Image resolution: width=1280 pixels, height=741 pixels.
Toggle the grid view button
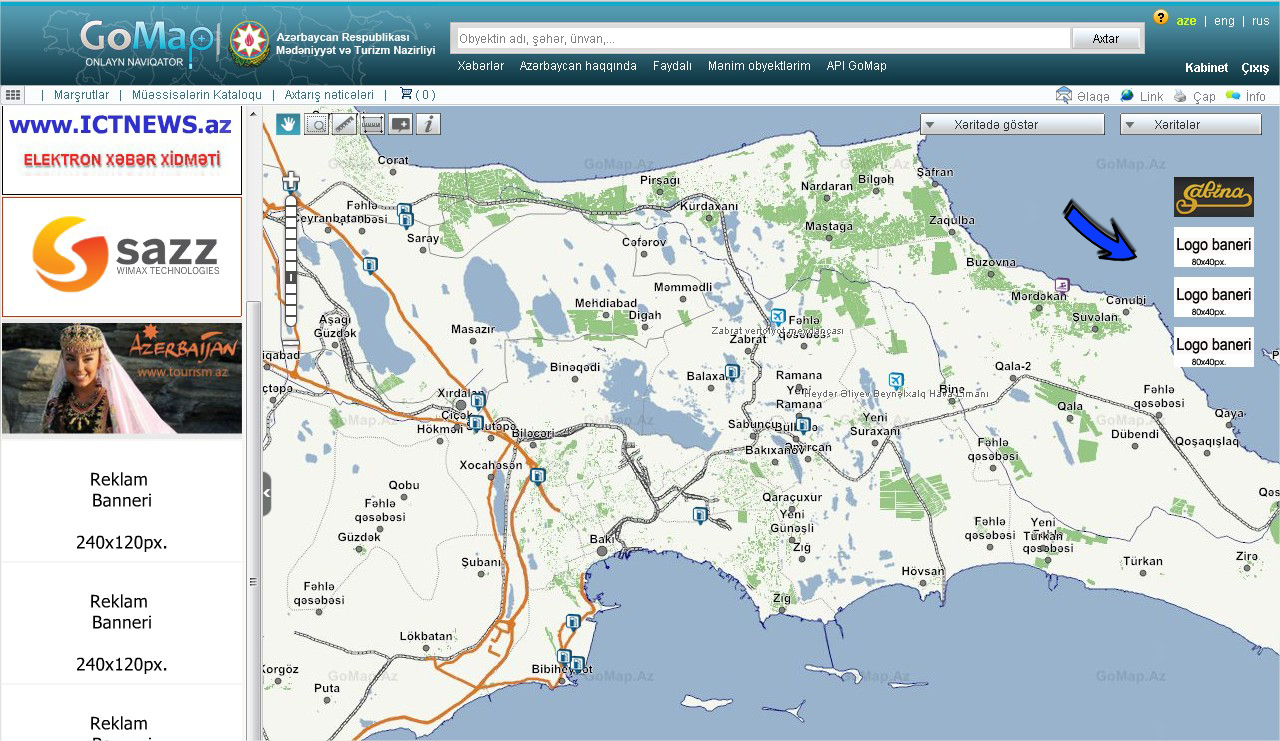point(13,95)
